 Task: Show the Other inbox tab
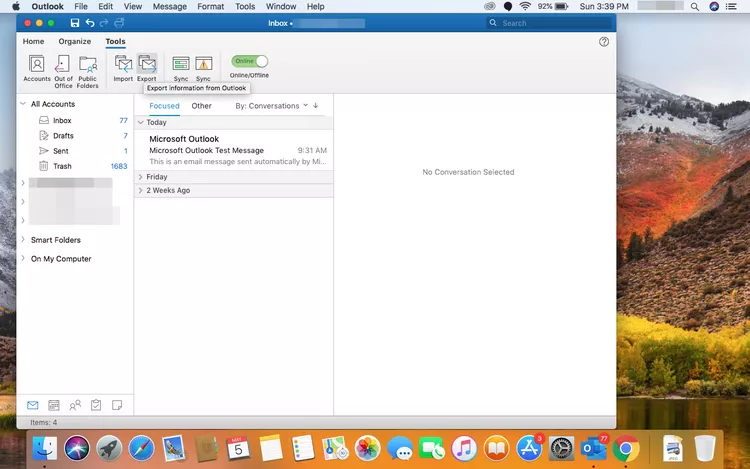click(x=201, y=106)
